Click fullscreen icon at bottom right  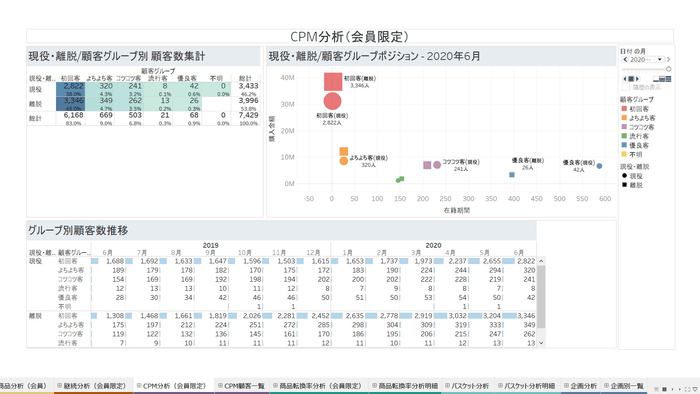[x=688, y=389]
